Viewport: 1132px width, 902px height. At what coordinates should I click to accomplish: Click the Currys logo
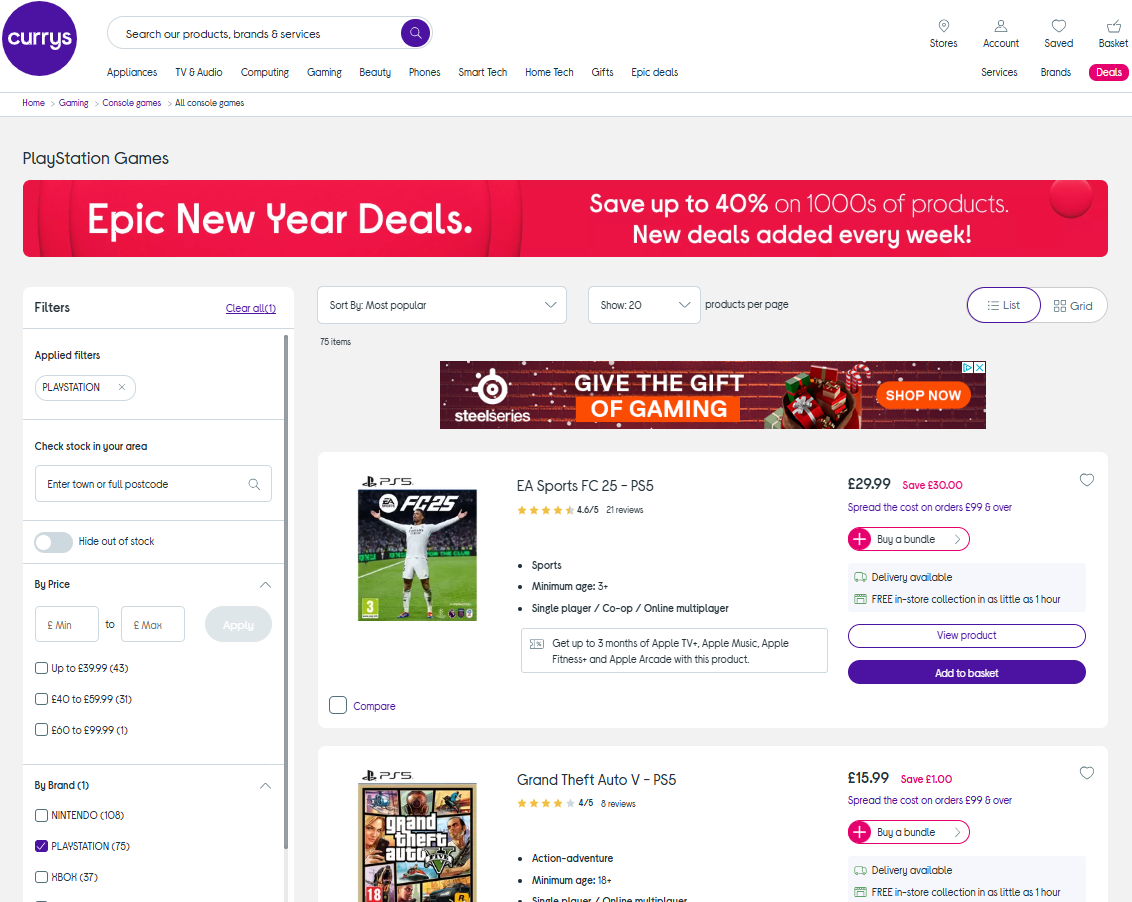[39, 39]
